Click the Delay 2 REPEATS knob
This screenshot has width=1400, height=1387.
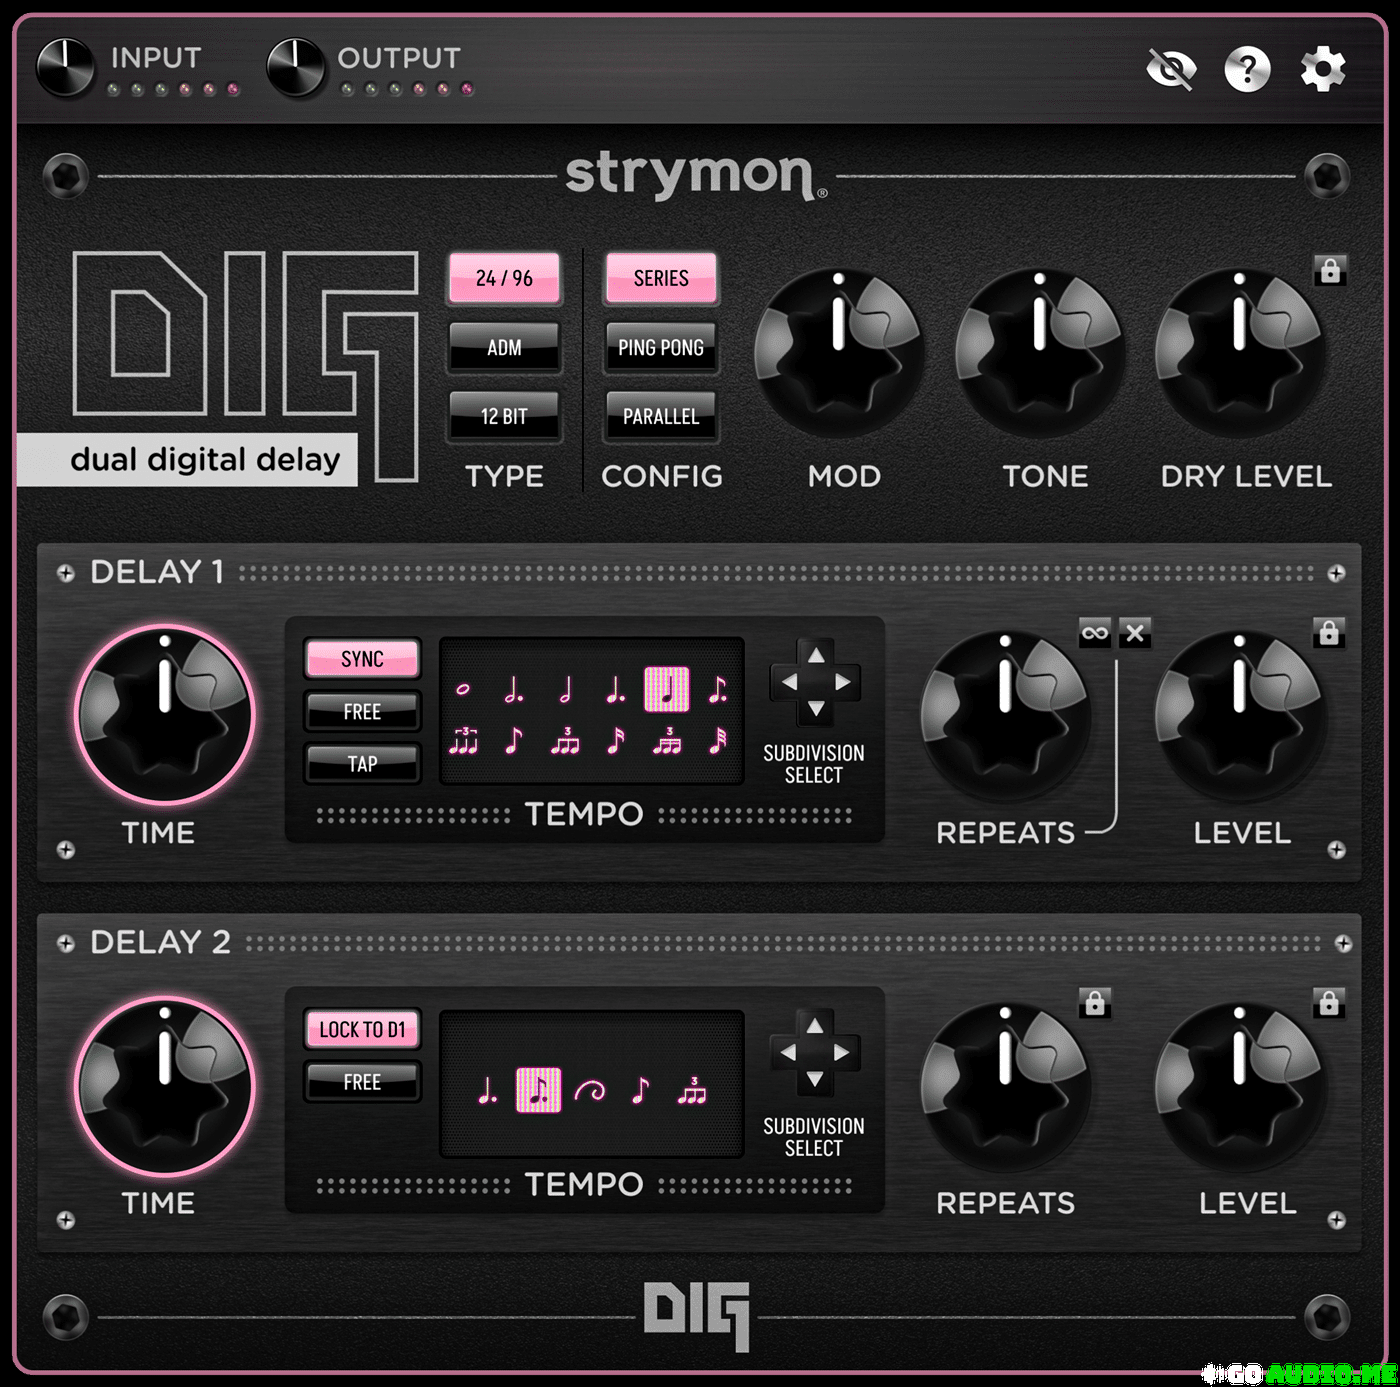[x=1005, y=1085]
